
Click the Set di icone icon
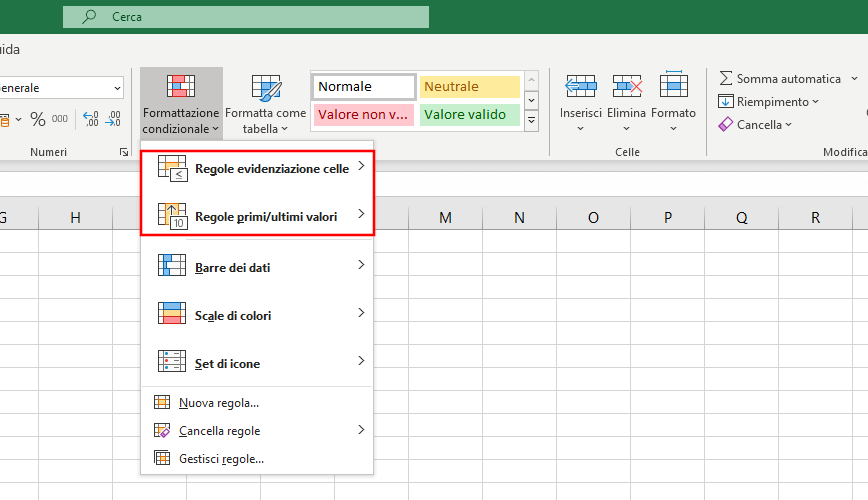(x=172, y=361)
